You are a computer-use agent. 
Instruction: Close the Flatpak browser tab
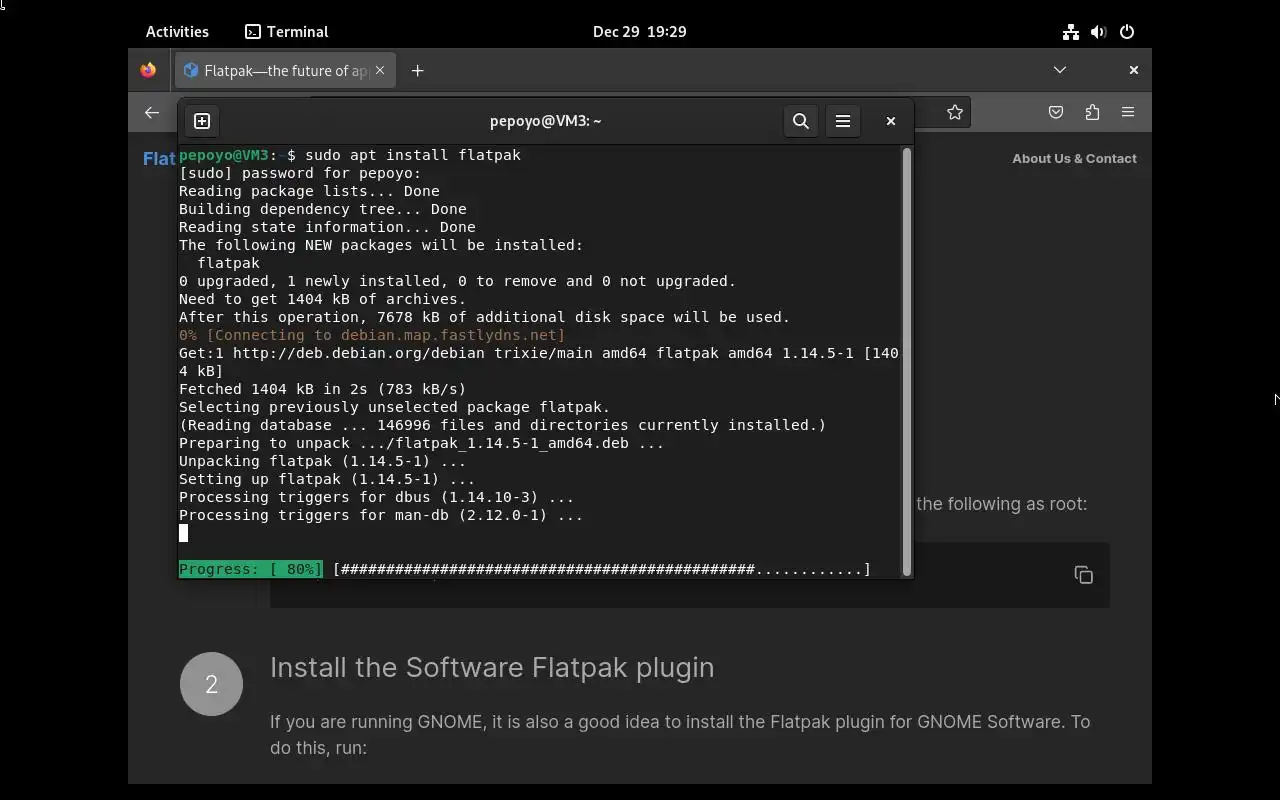[380, 70]
